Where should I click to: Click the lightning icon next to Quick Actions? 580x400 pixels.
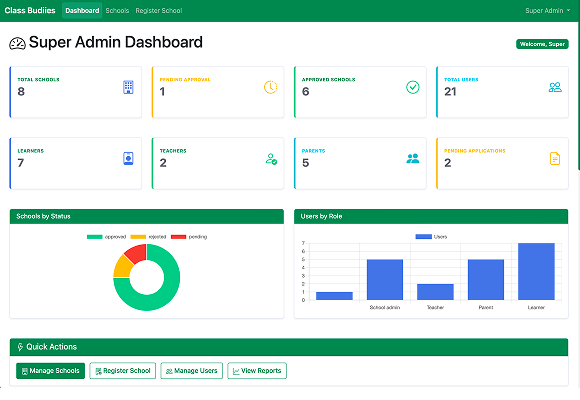(20, 347)
